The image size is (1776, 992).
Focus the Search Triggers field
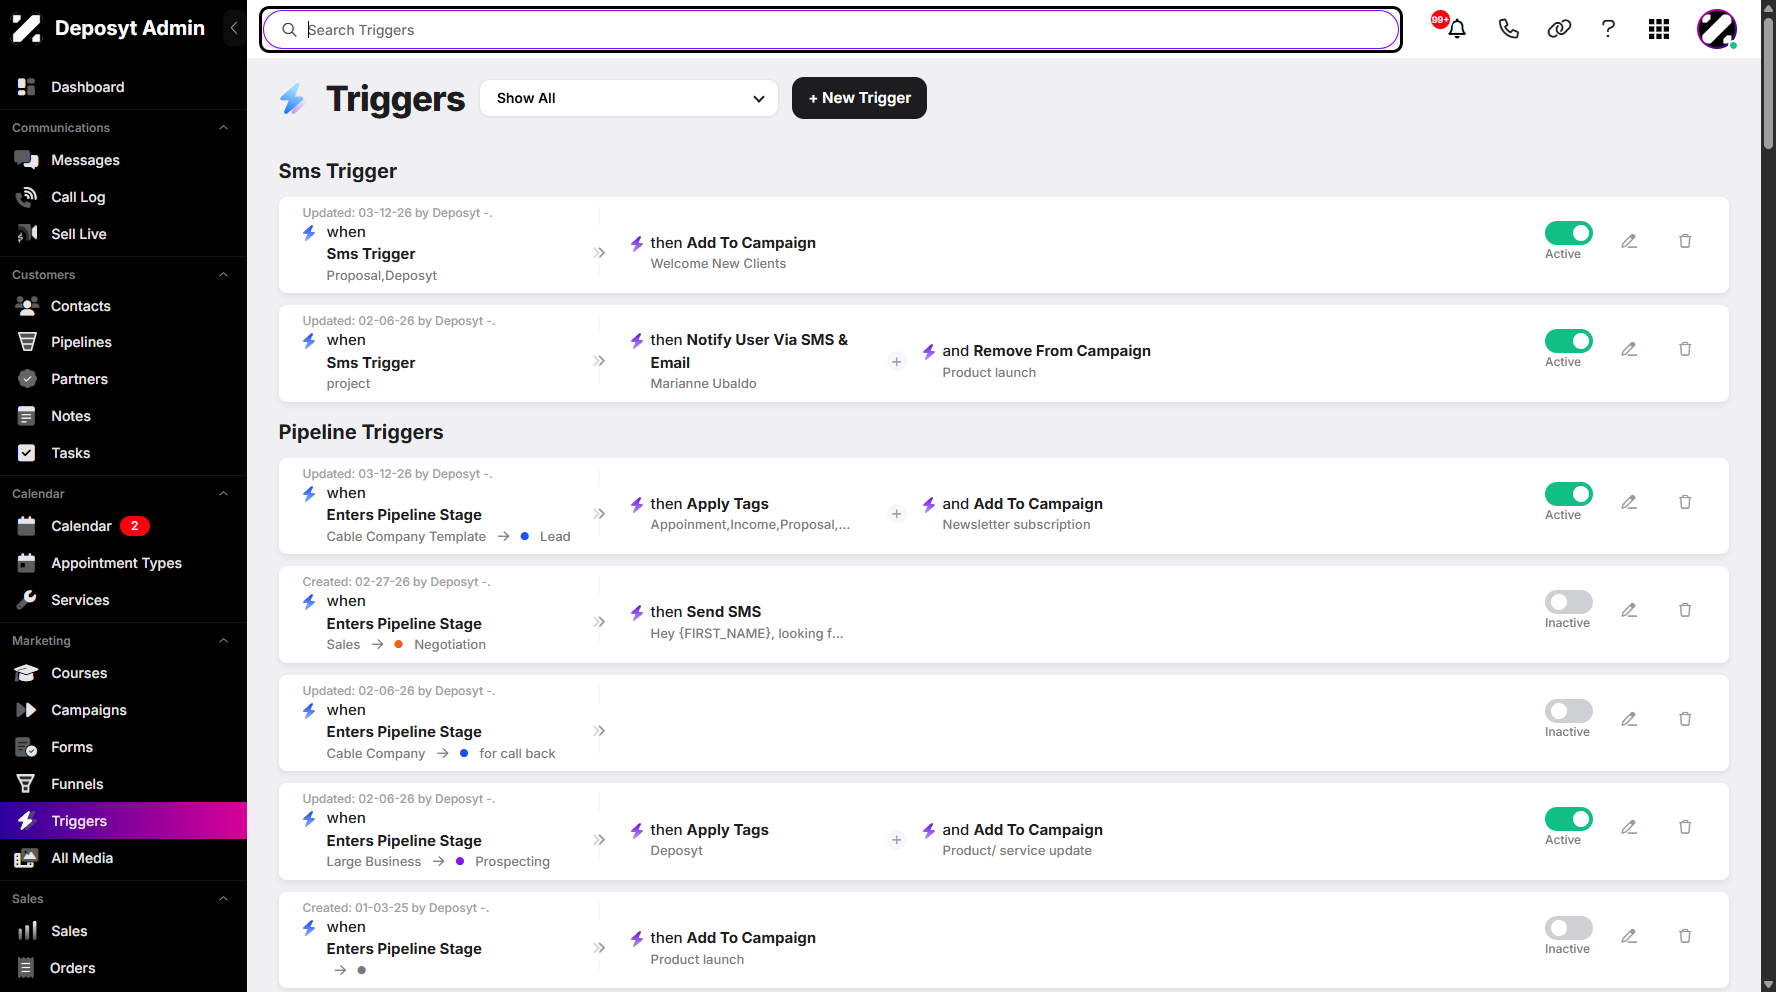coord(830,30)
